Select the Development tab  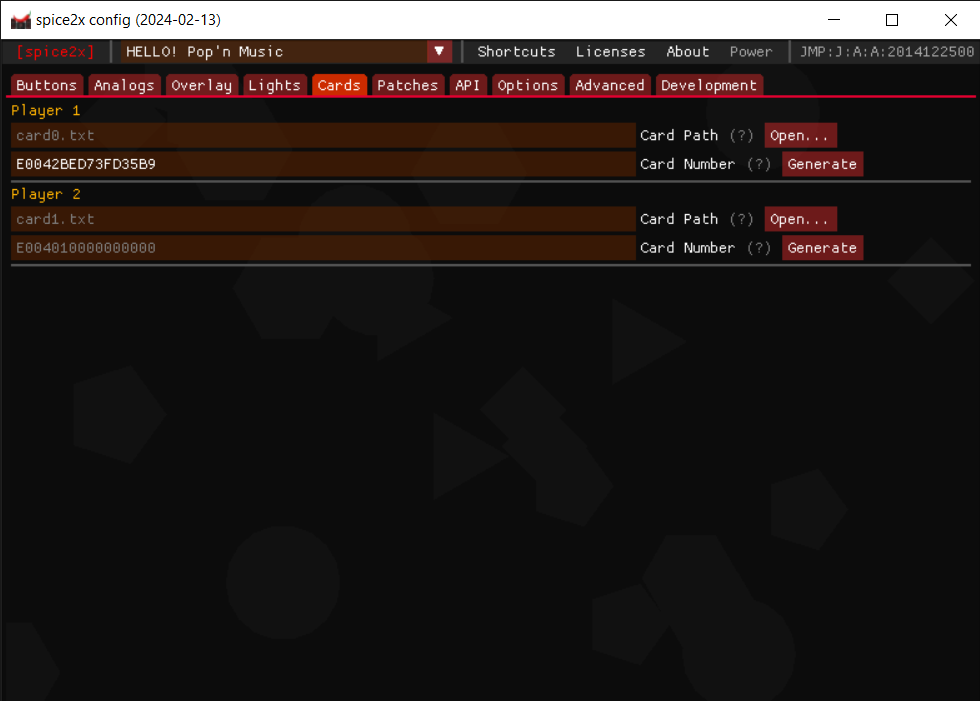click(709, 85)
